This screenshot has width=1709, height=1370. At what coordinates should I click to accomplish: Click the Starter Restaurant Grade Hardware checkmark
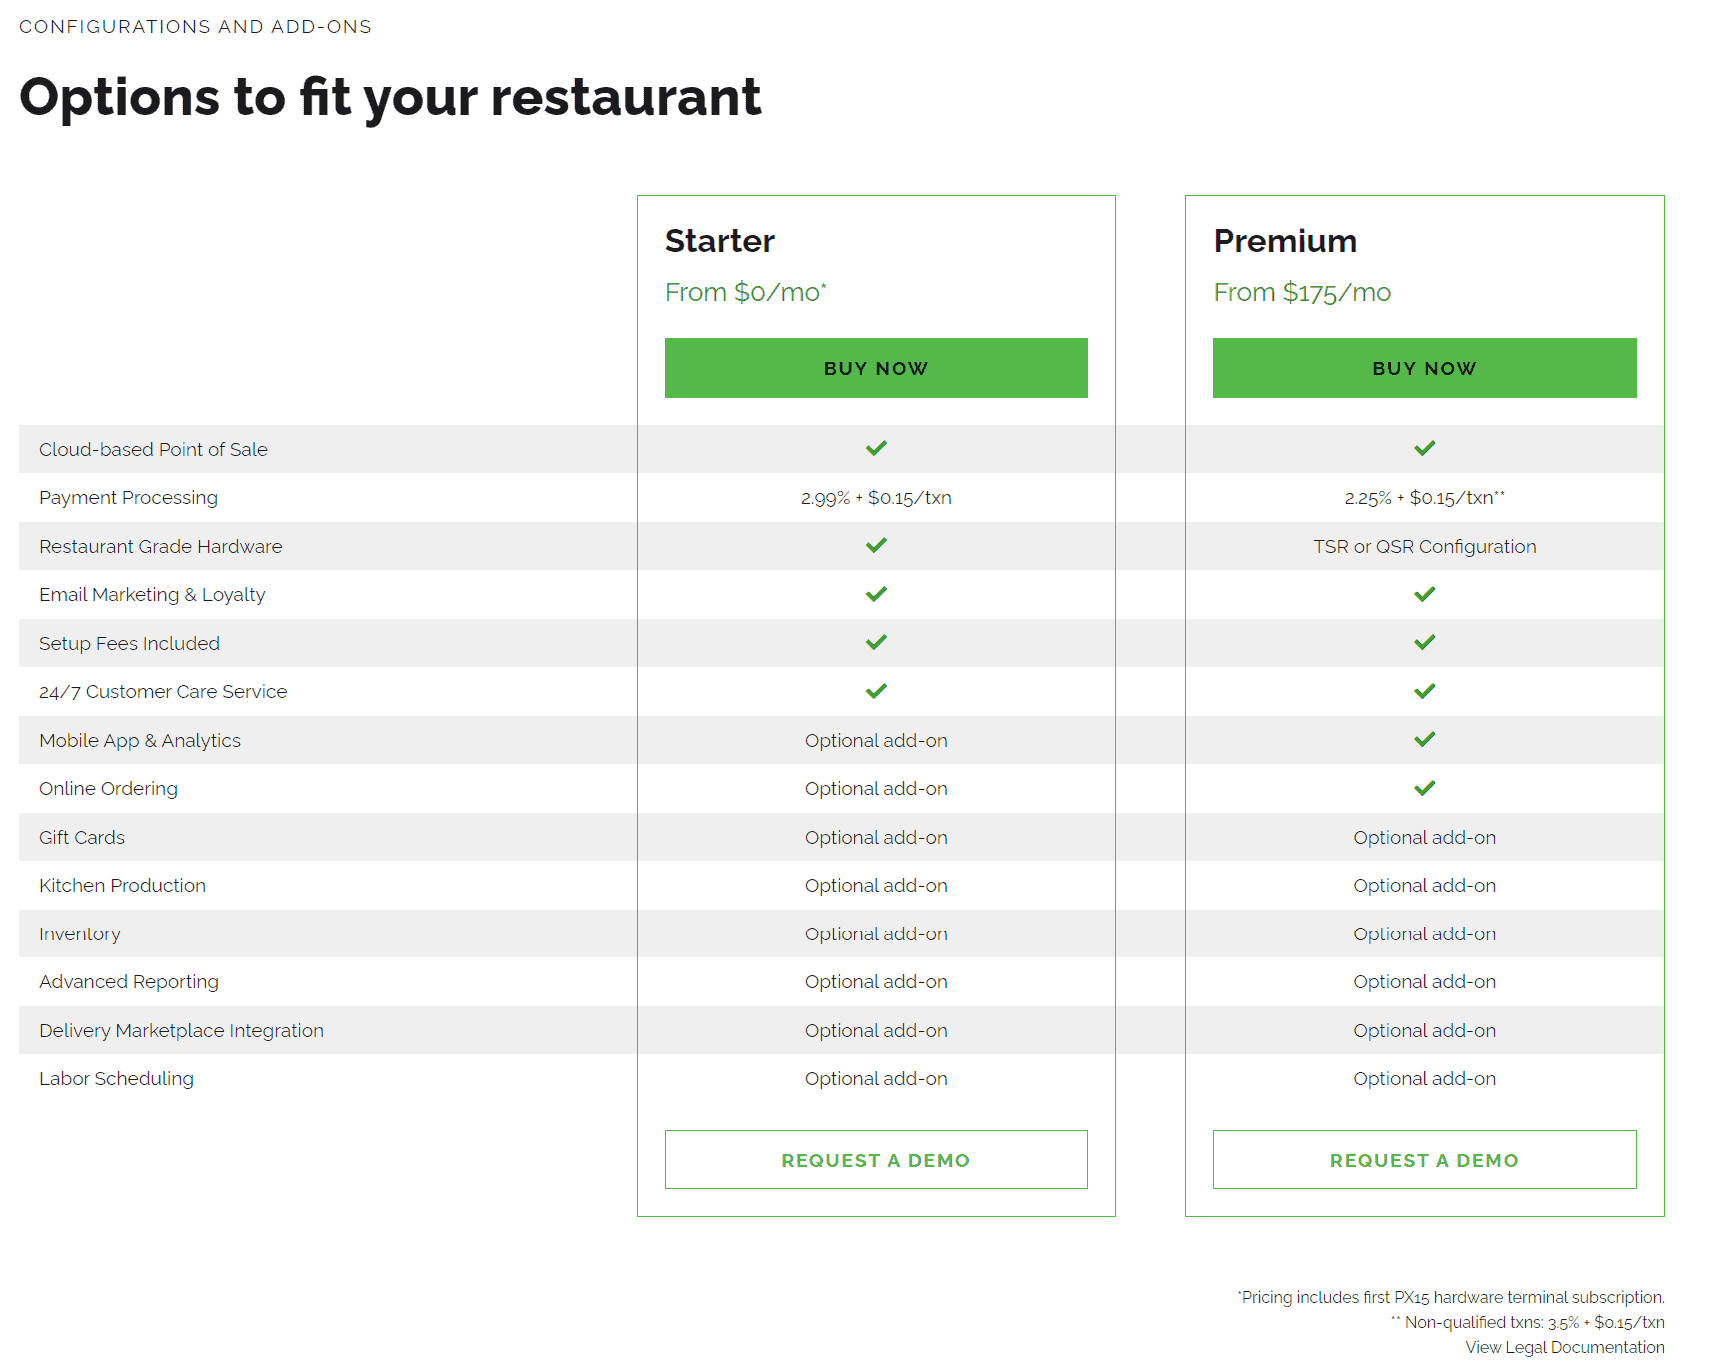(876, 545)
